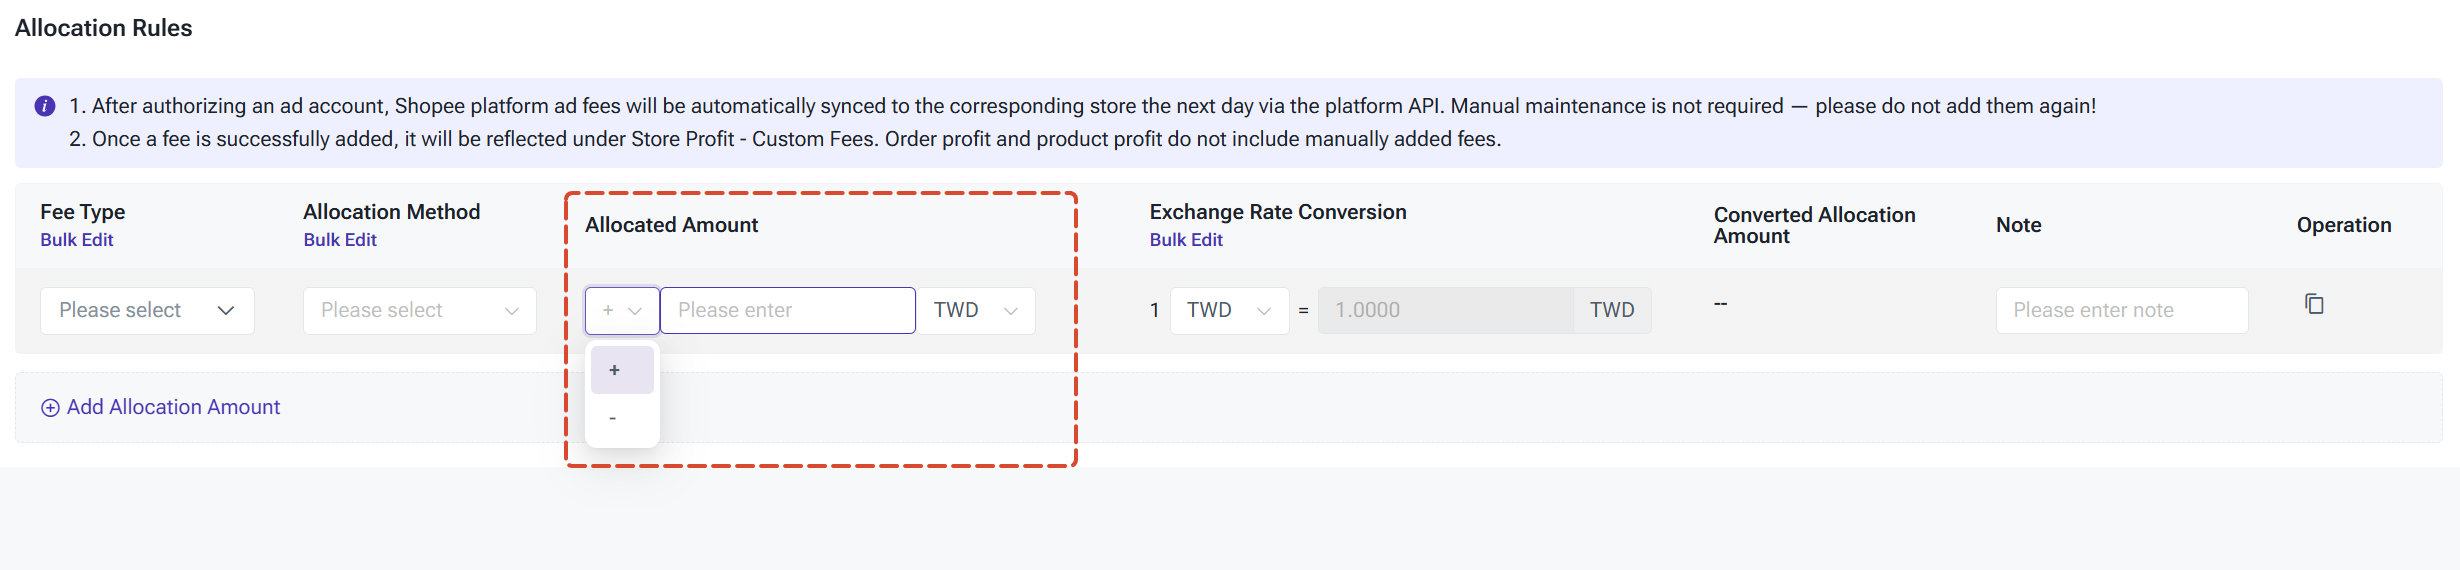Open the TWD dropdown in Exchange Rate Conversion

coord(1230,310)
